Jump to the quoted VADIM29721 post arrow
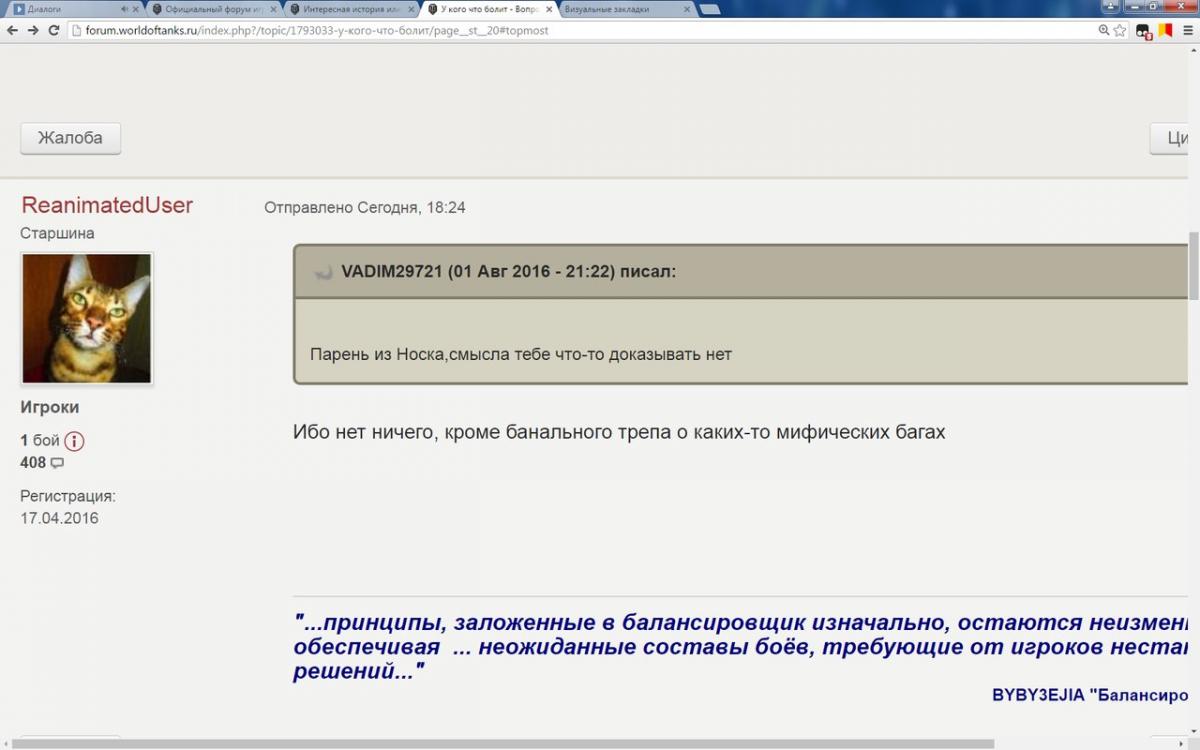The width and height of the screenshot is (1200, 750). (x=323, y=272)
